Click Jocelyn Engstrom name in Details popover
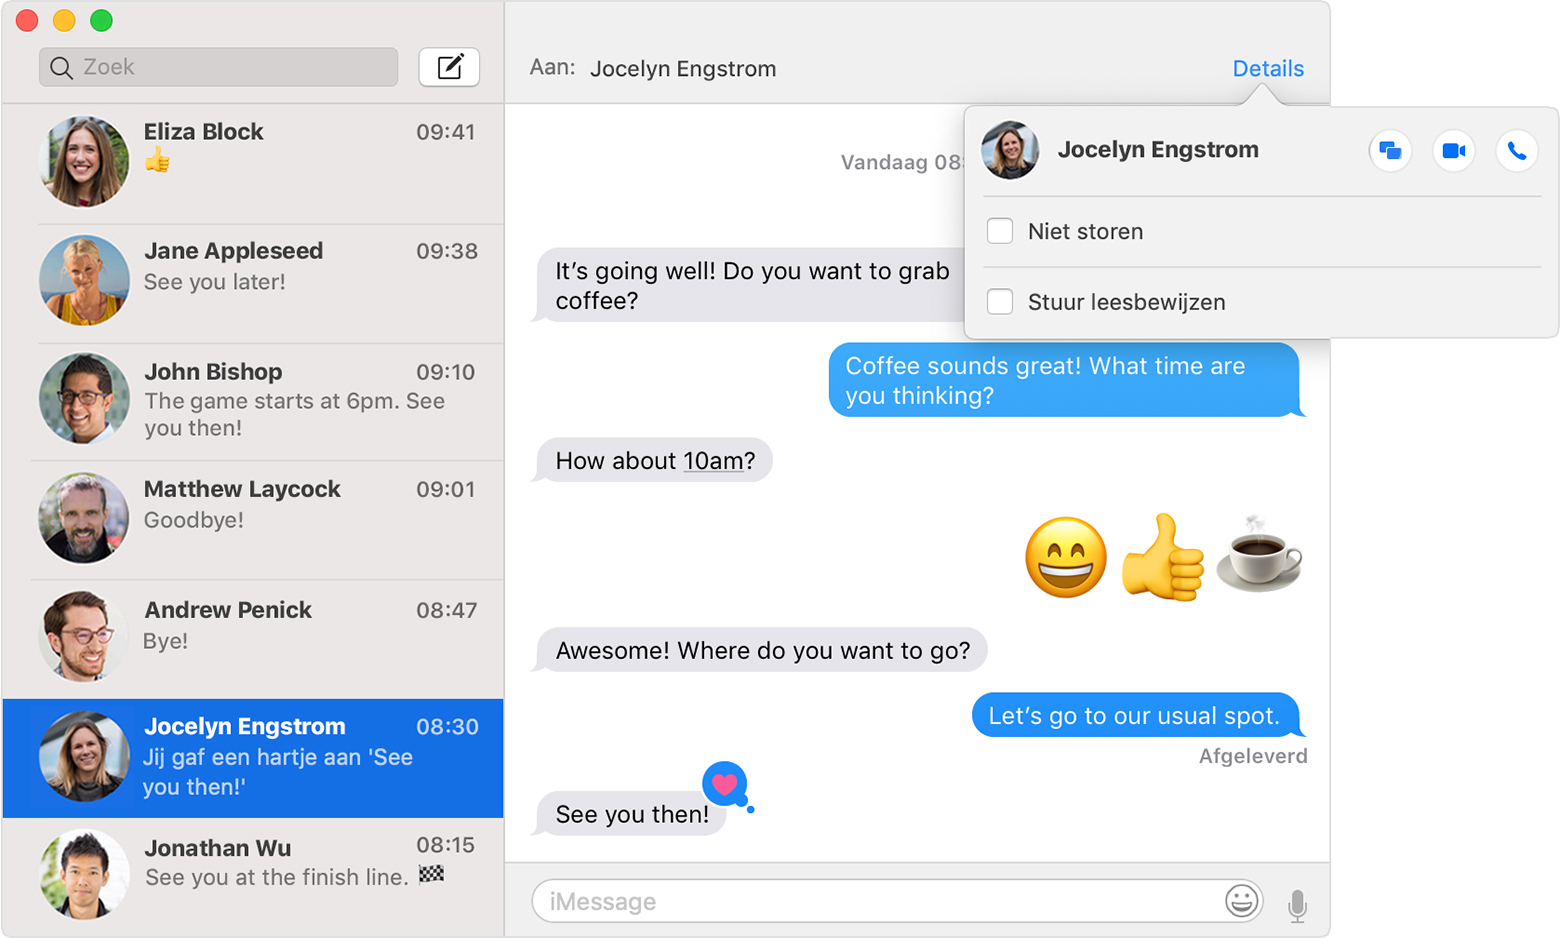 pos(1158,149)
